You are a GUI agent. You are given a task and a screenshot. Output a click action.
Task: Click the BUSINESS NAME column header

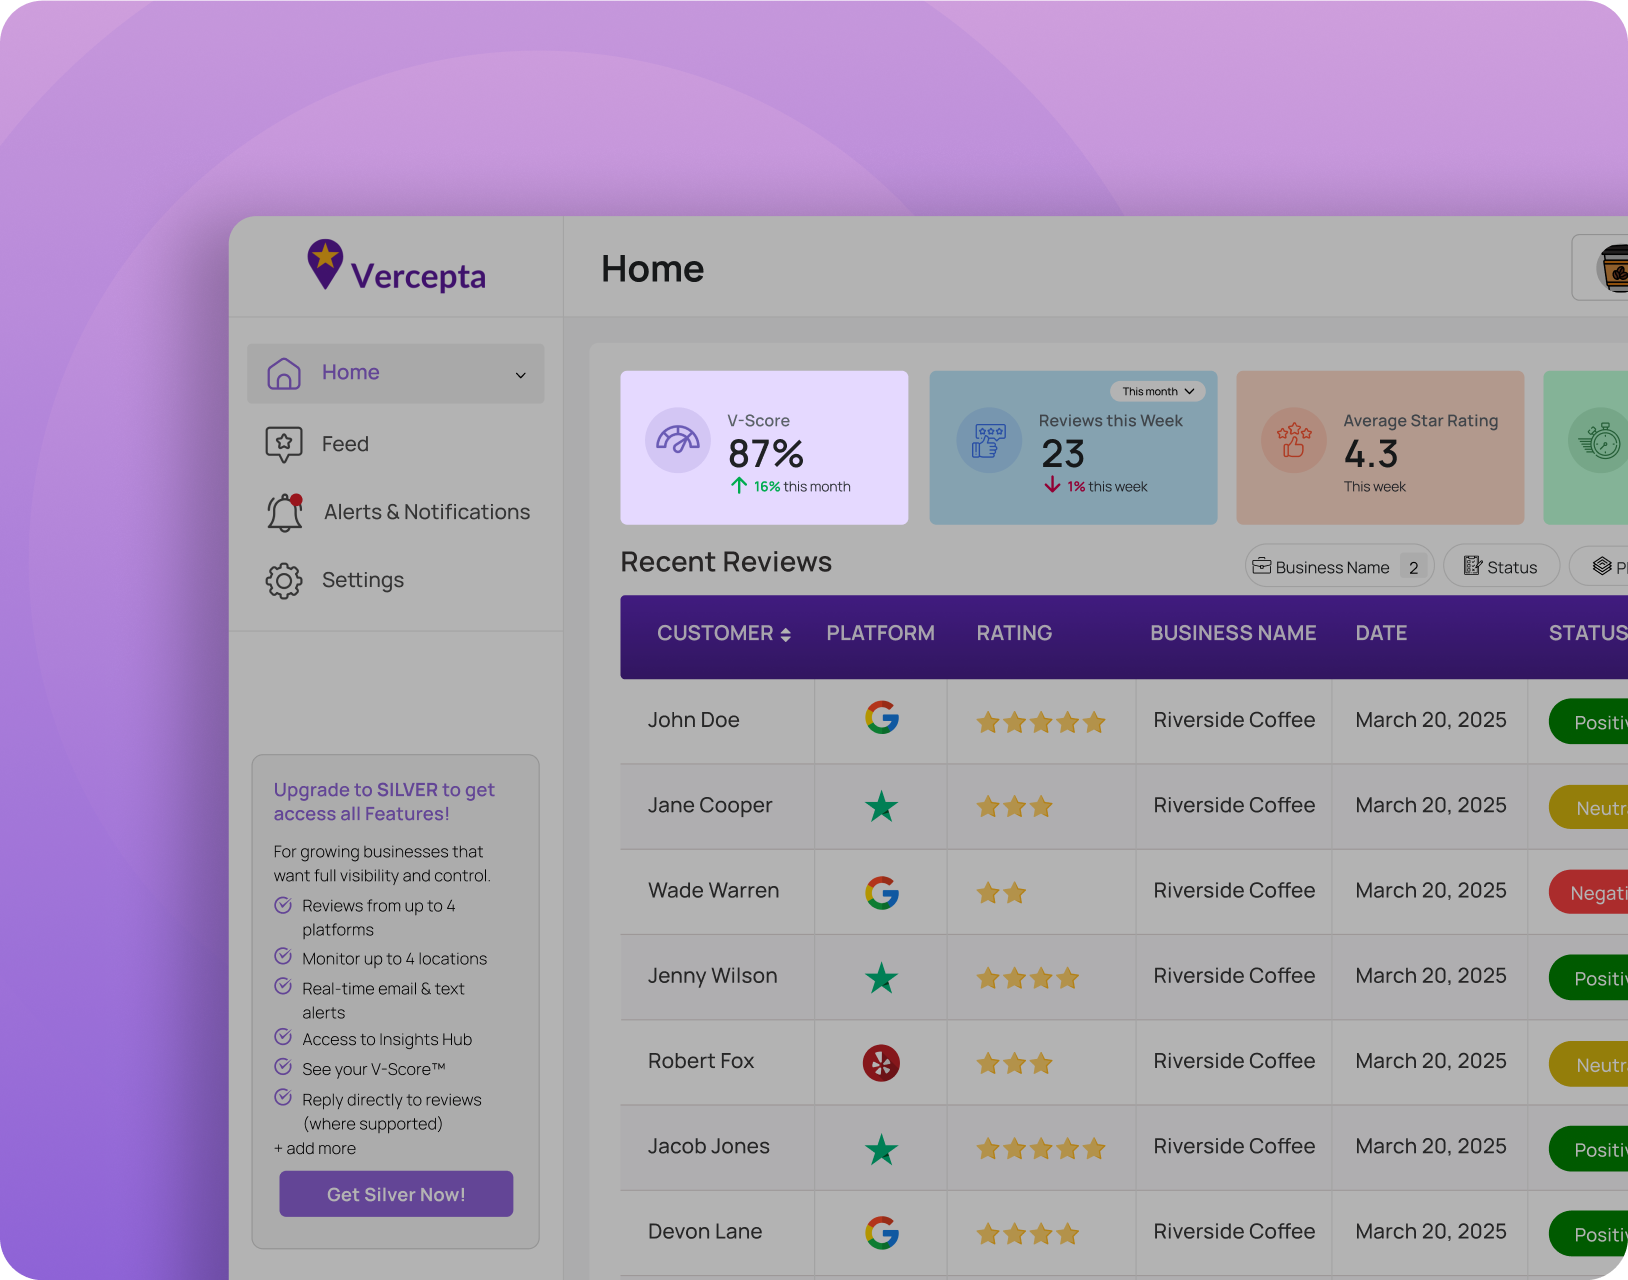1233,633
